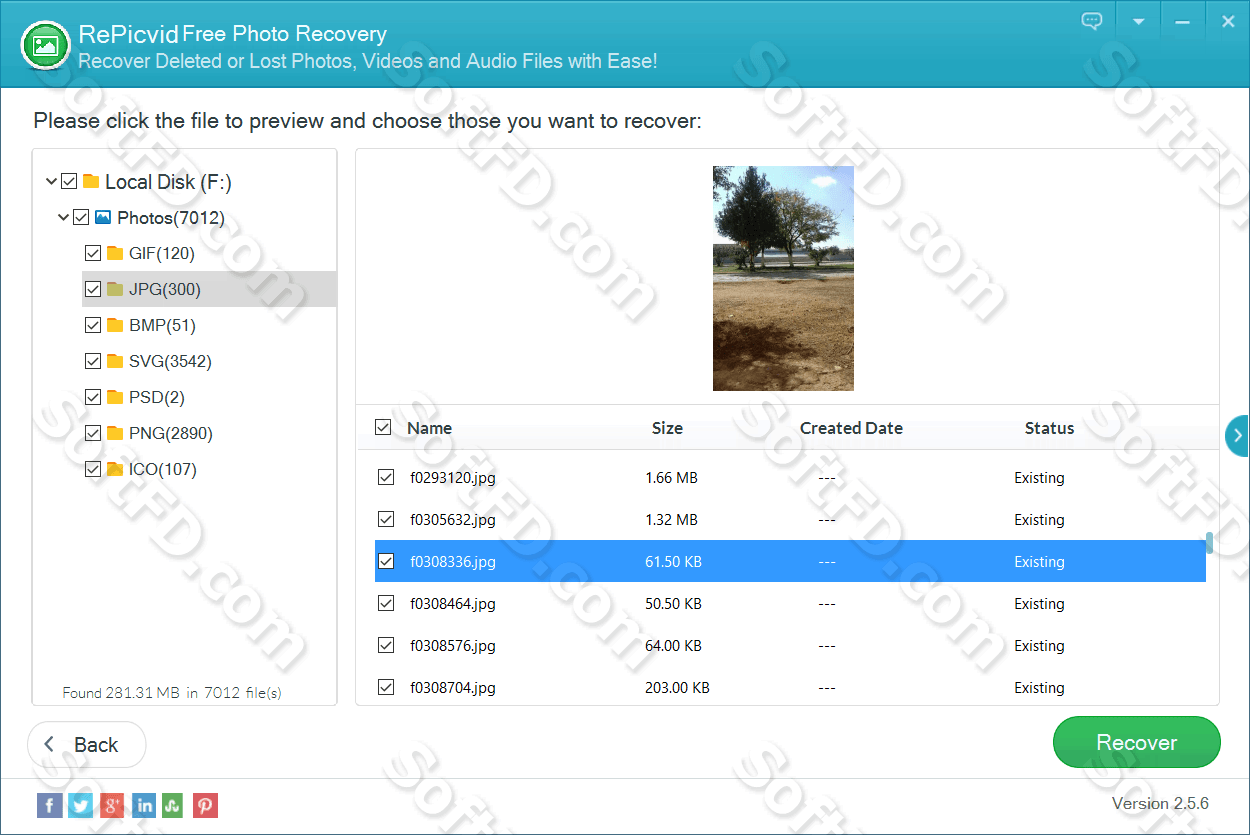Select the SVG(3542) folder in tree

pyautogui.click(x=170, y=361)
